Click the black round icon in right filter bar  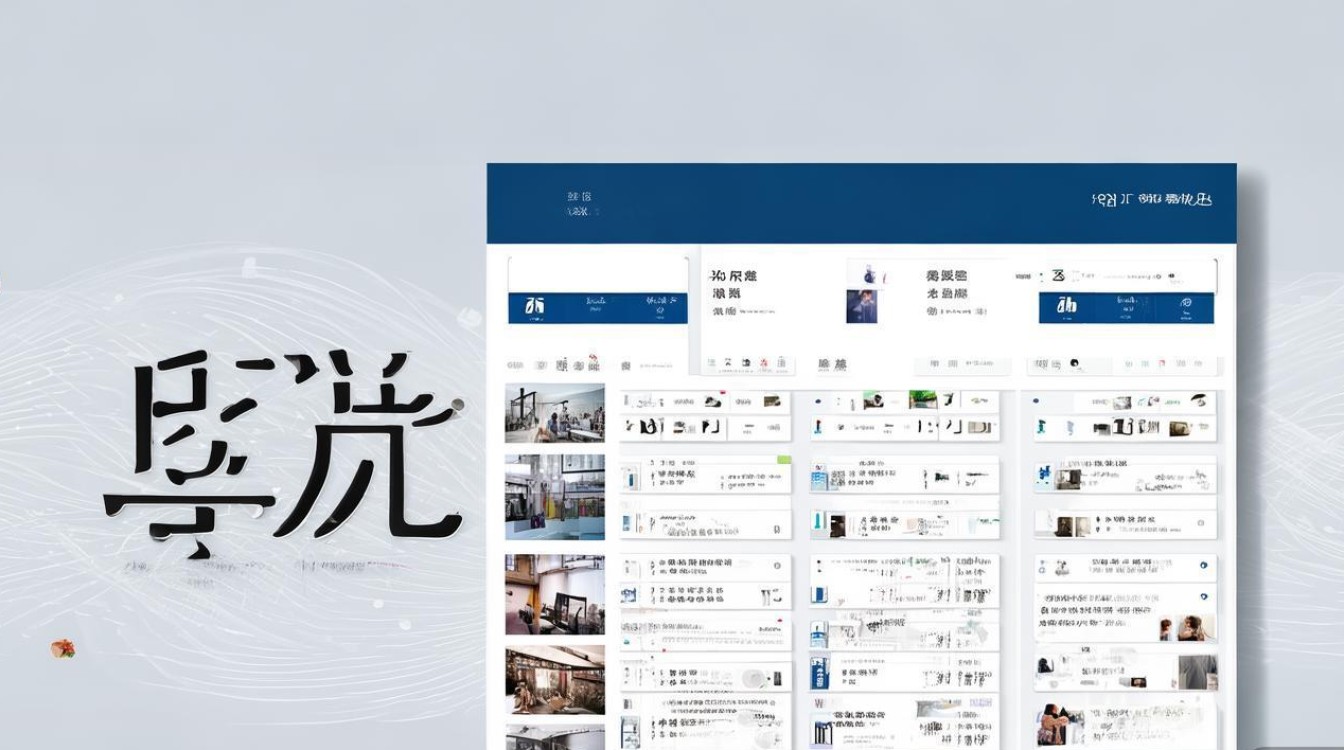[x=1074, y=364]
